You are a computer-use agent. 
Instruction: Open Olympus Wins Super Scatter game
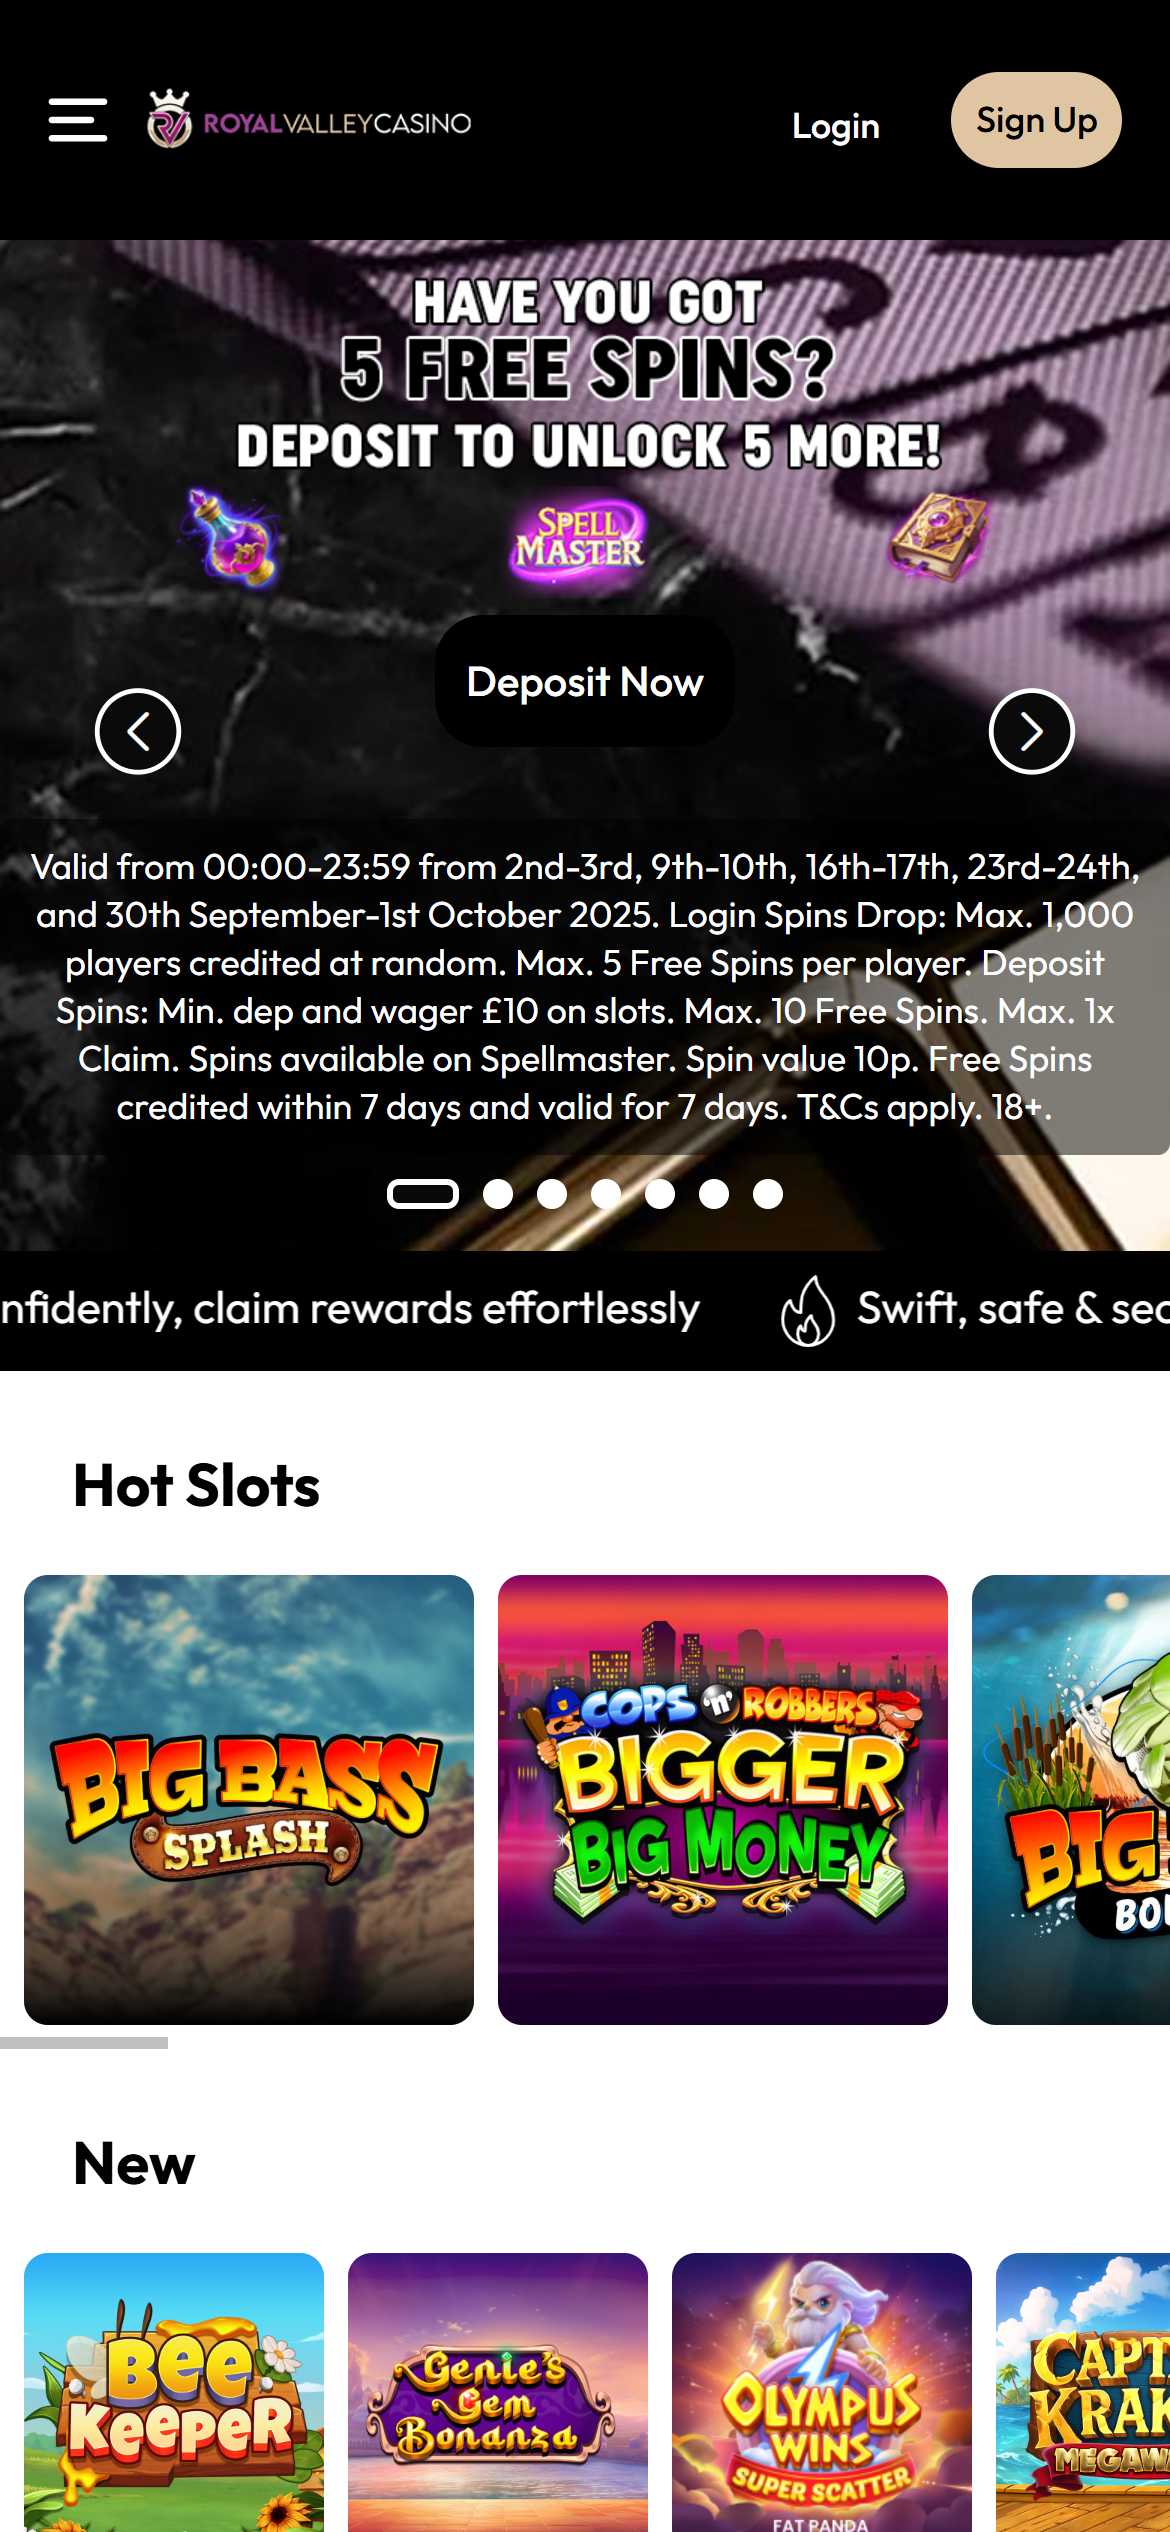(x=822, y=2392)
